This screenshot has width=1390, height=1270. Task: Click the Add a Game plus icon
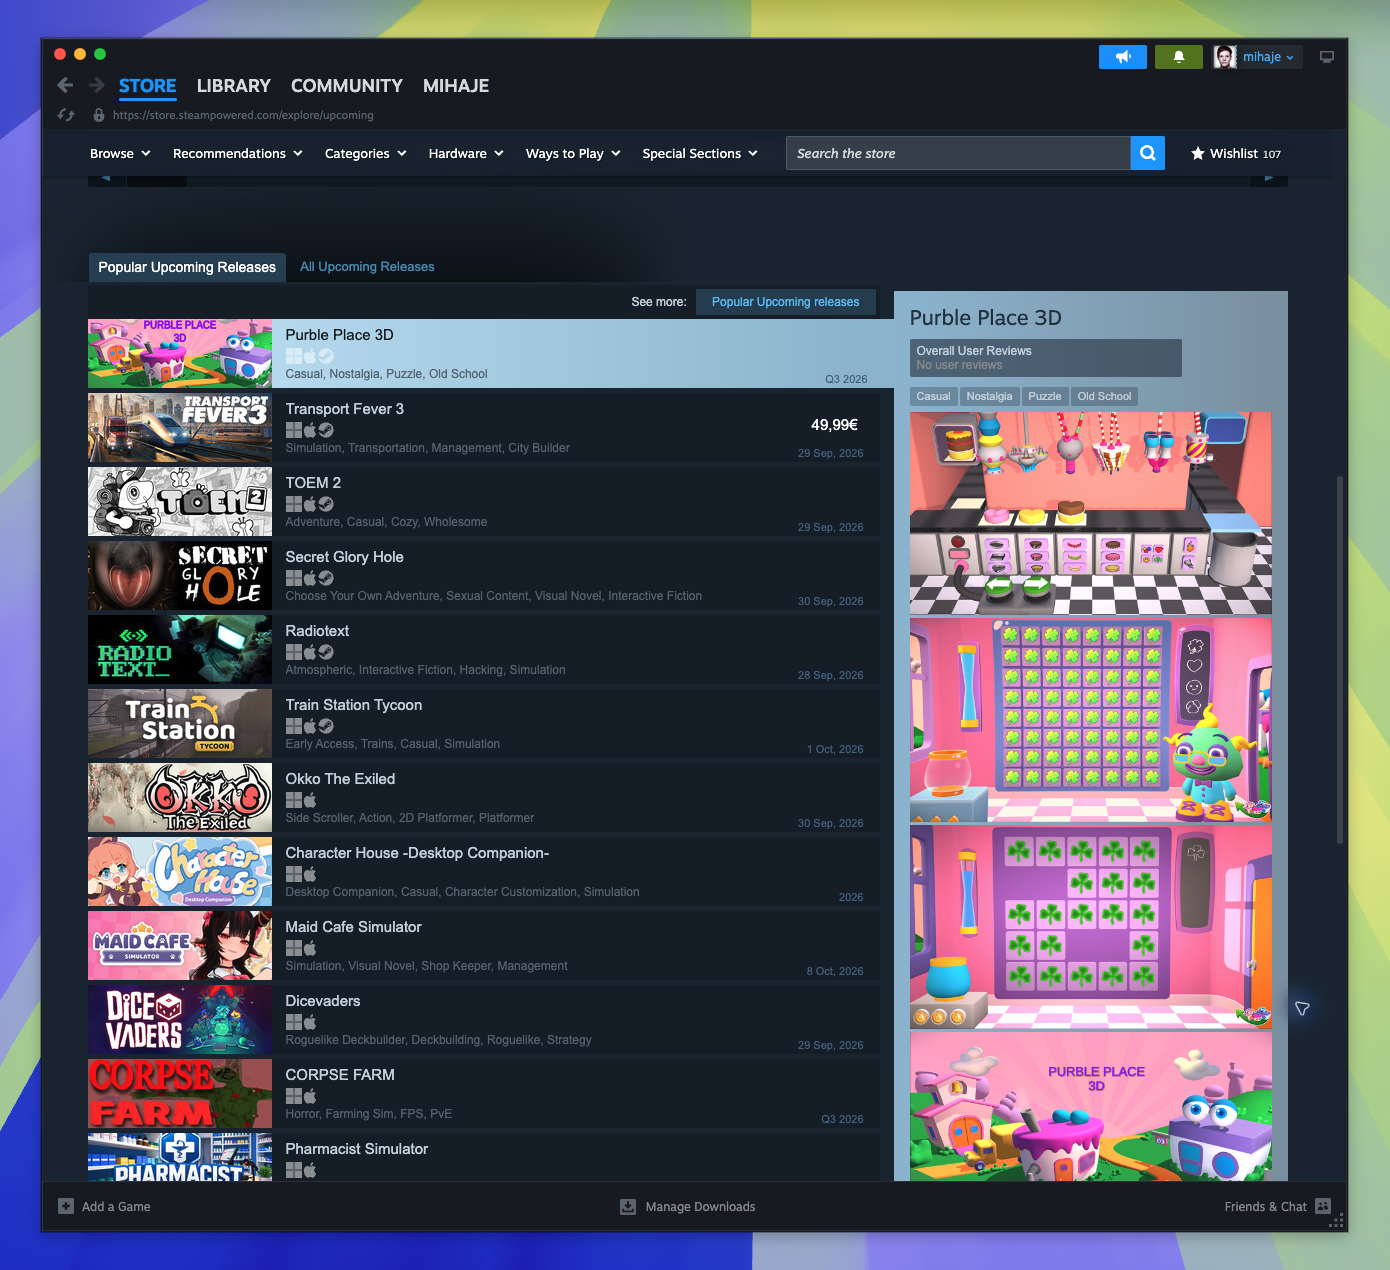pos(66,1206)
